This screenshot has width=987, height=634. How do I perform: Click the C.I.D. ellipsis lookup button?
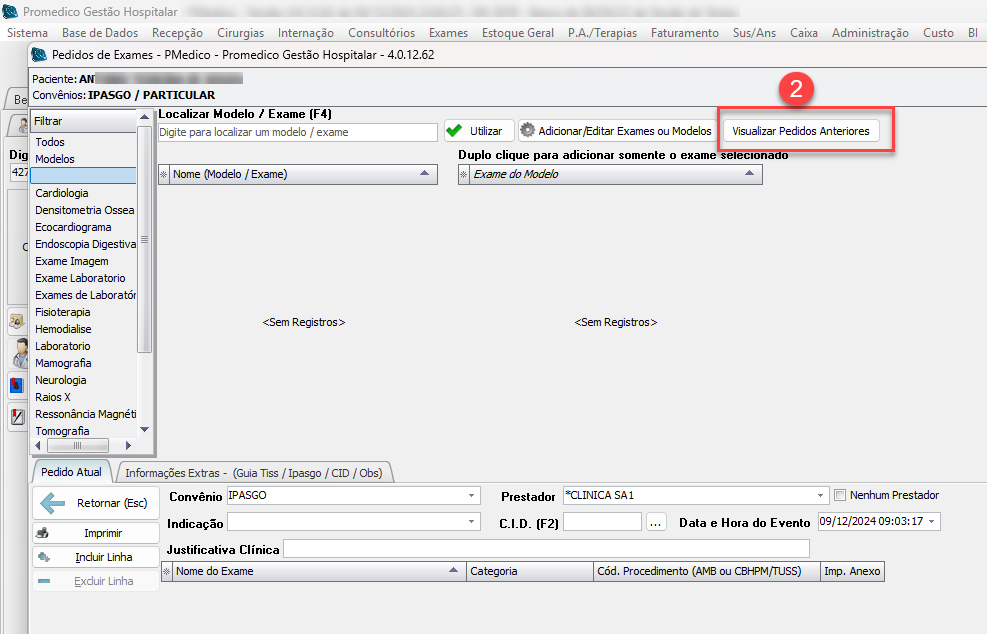pyautogui.click(x=656, y=522)
